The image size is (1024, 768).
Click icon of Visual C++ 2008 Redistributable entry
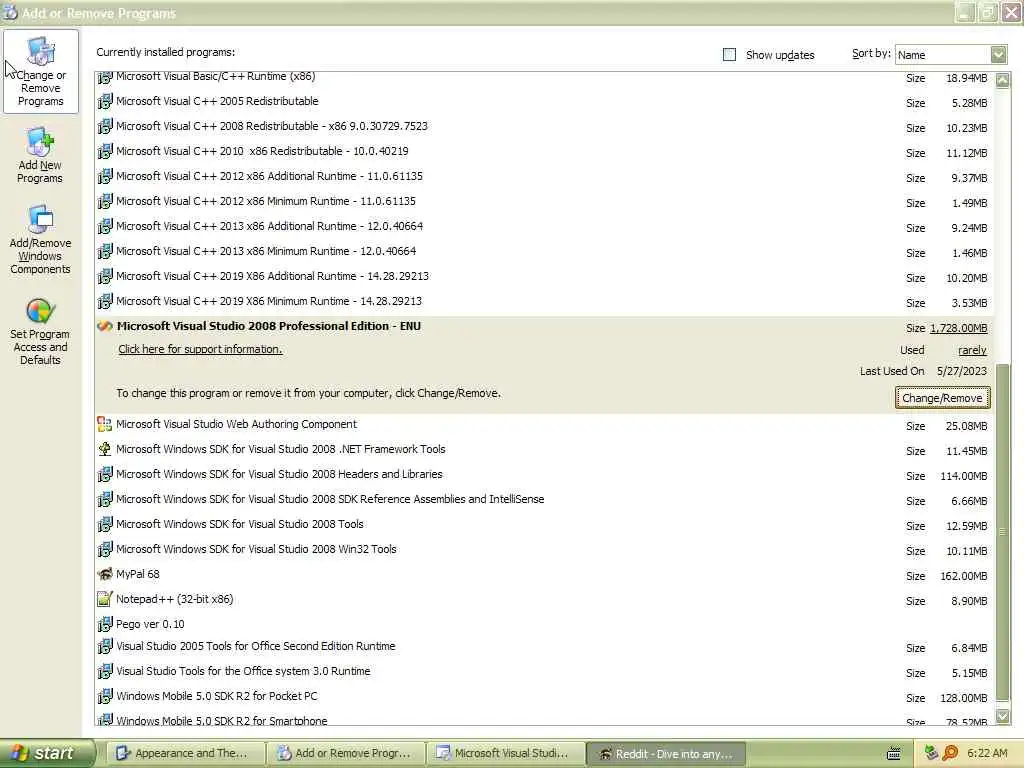point(104,127)
